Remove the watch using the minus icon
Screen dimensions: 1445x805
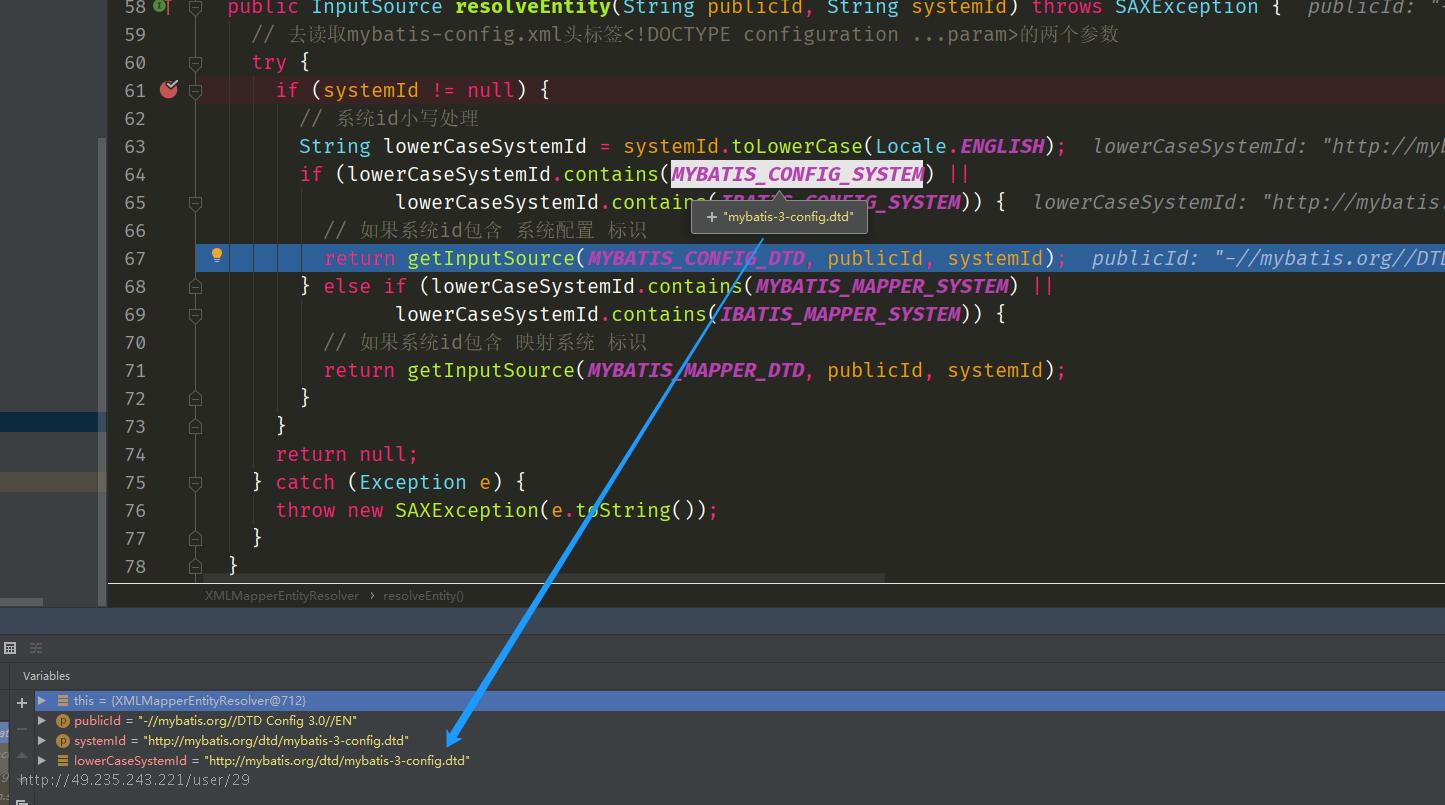coord(21,729)
